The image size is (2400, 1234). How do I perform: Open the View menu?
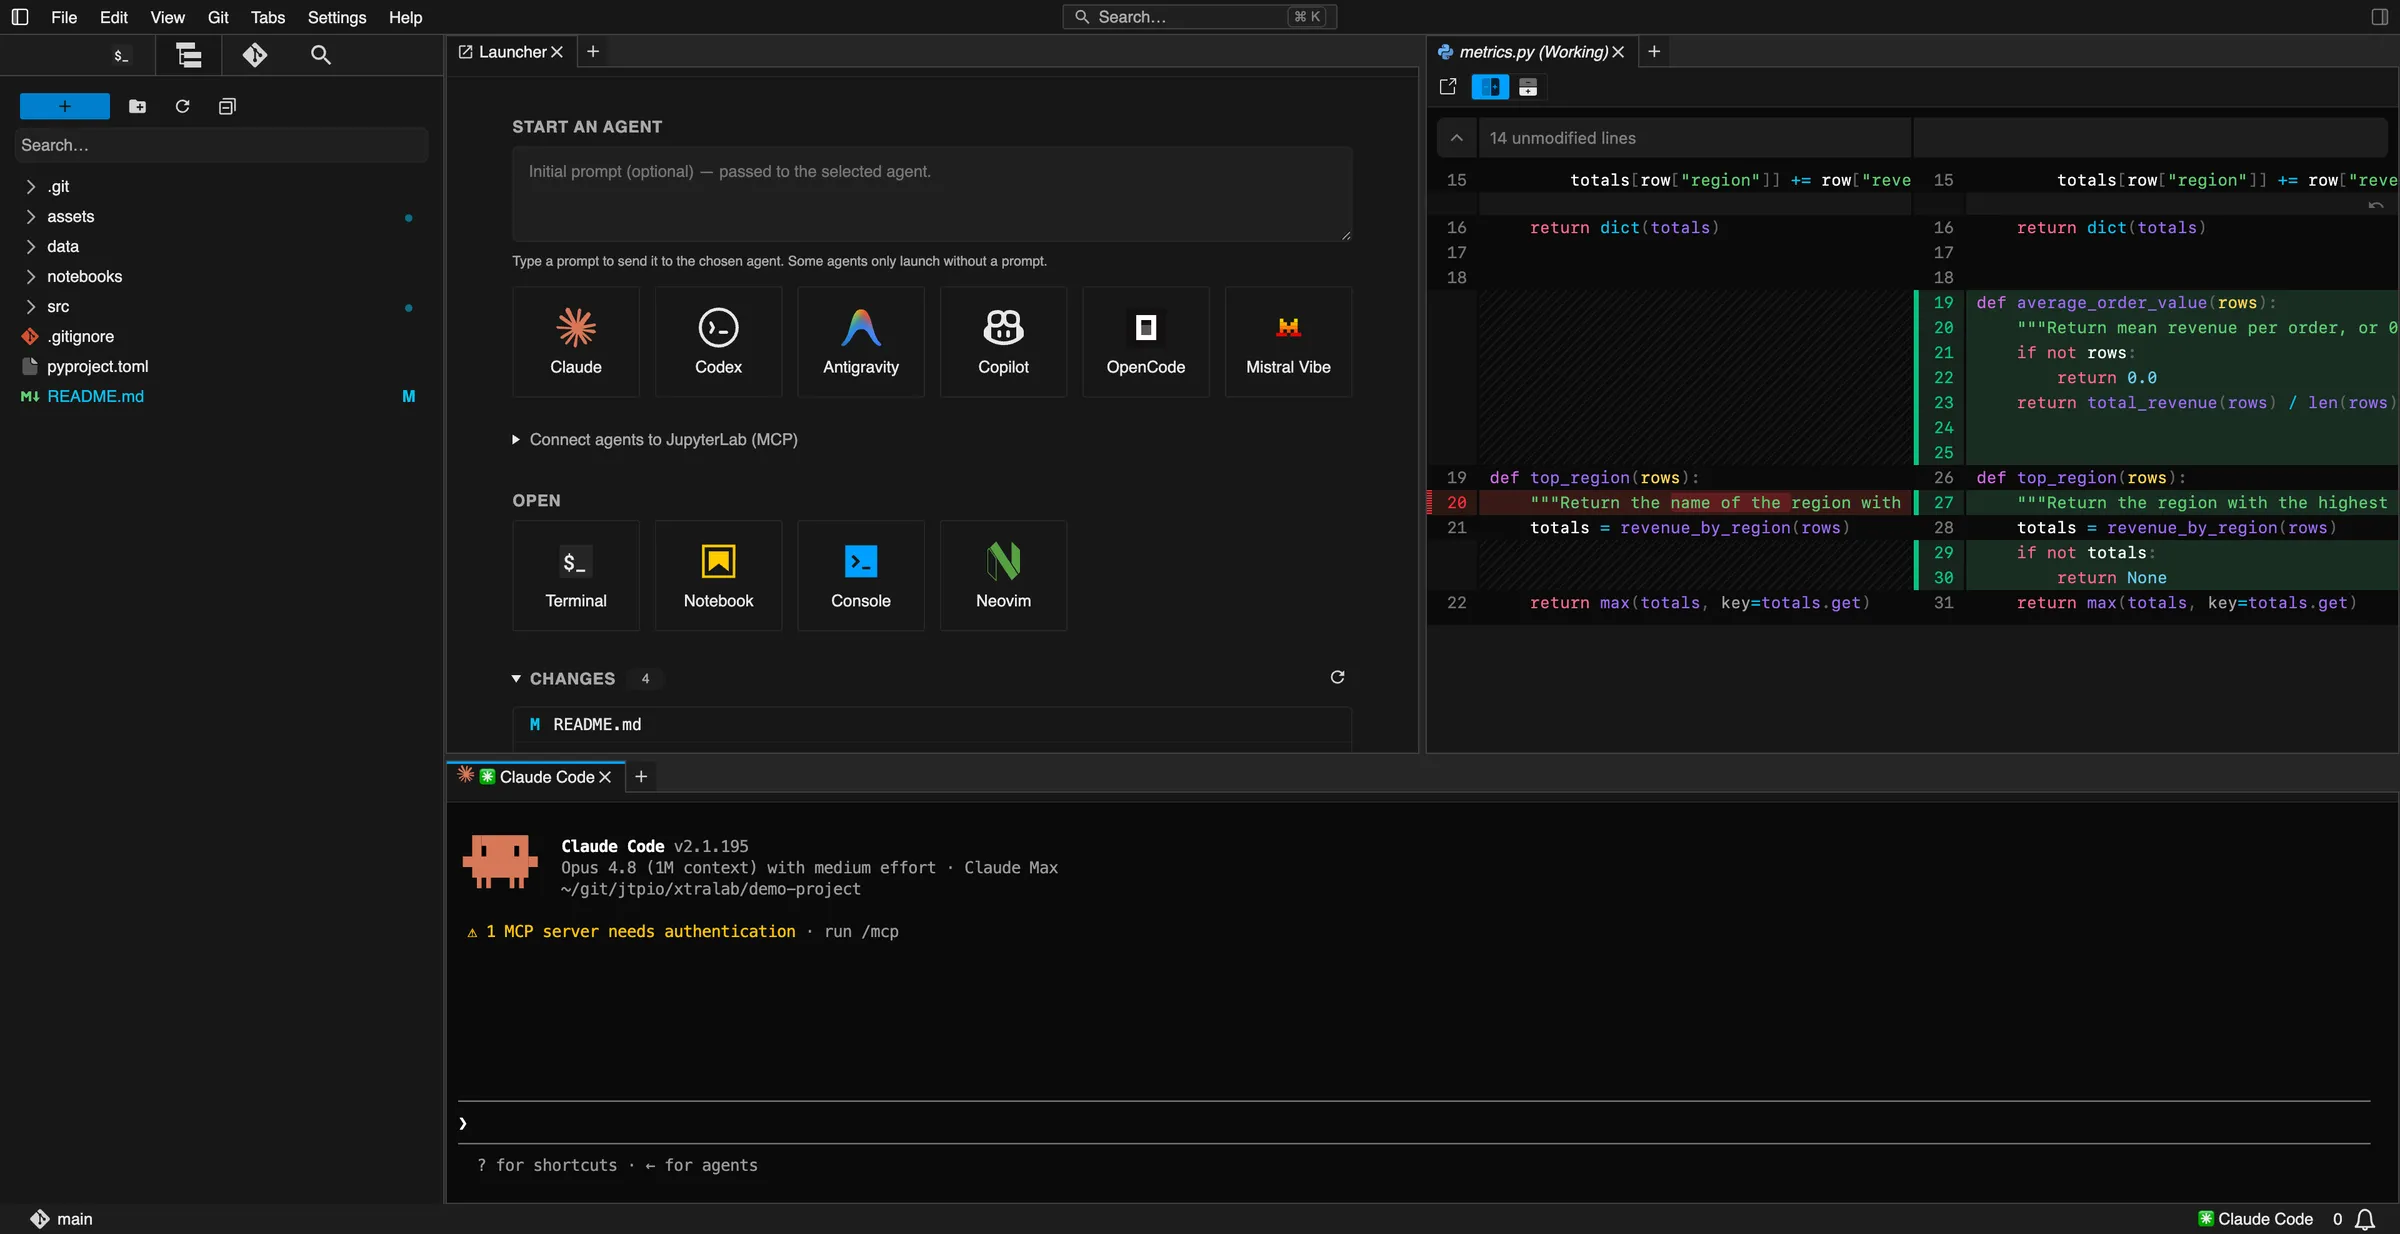pos(167,17)
